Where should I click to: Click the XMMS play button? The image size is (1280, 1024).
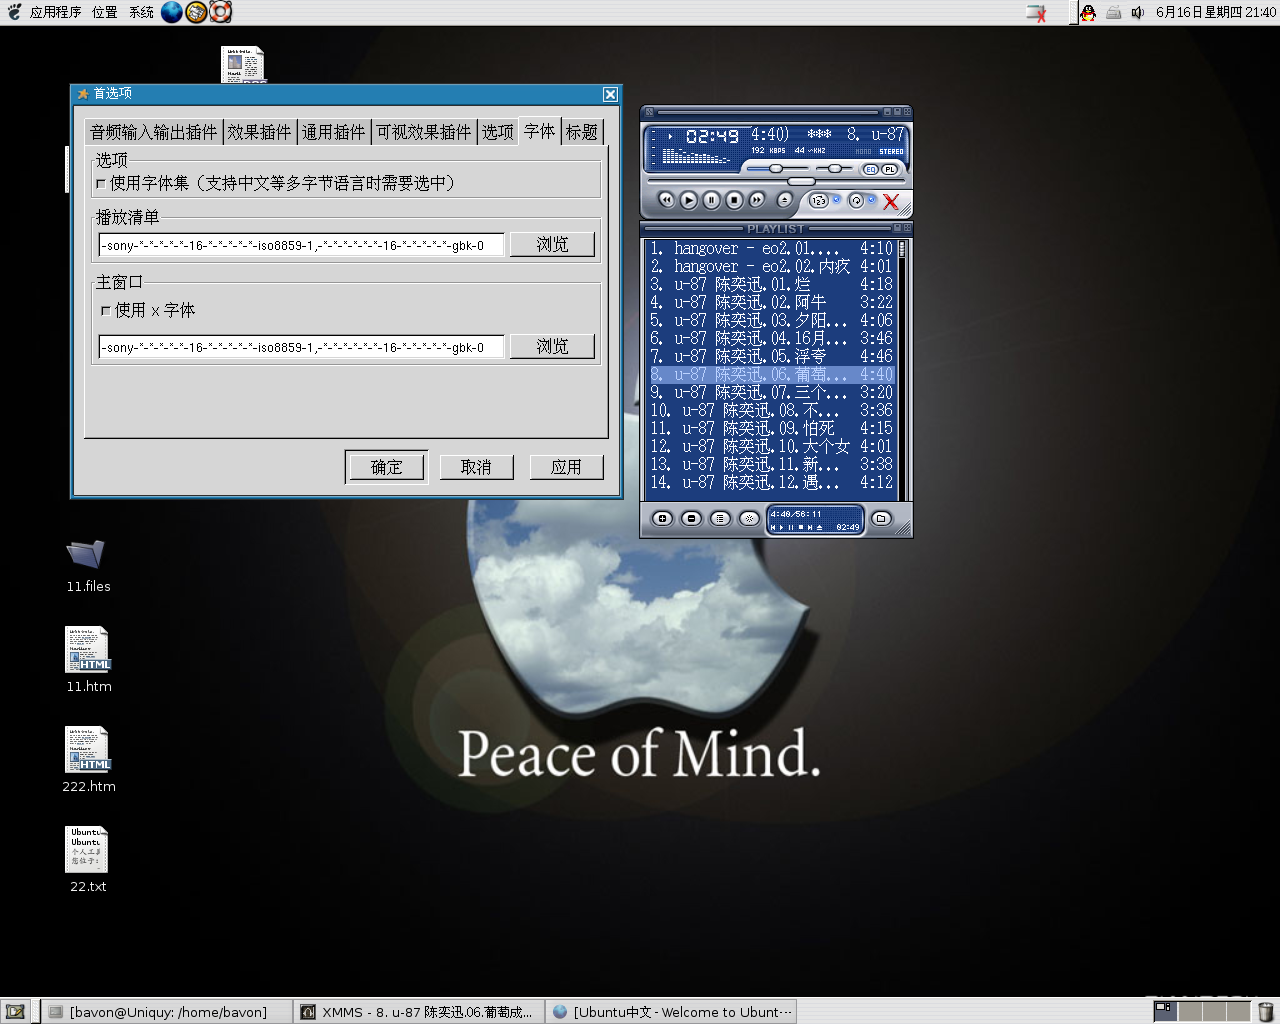689,200
